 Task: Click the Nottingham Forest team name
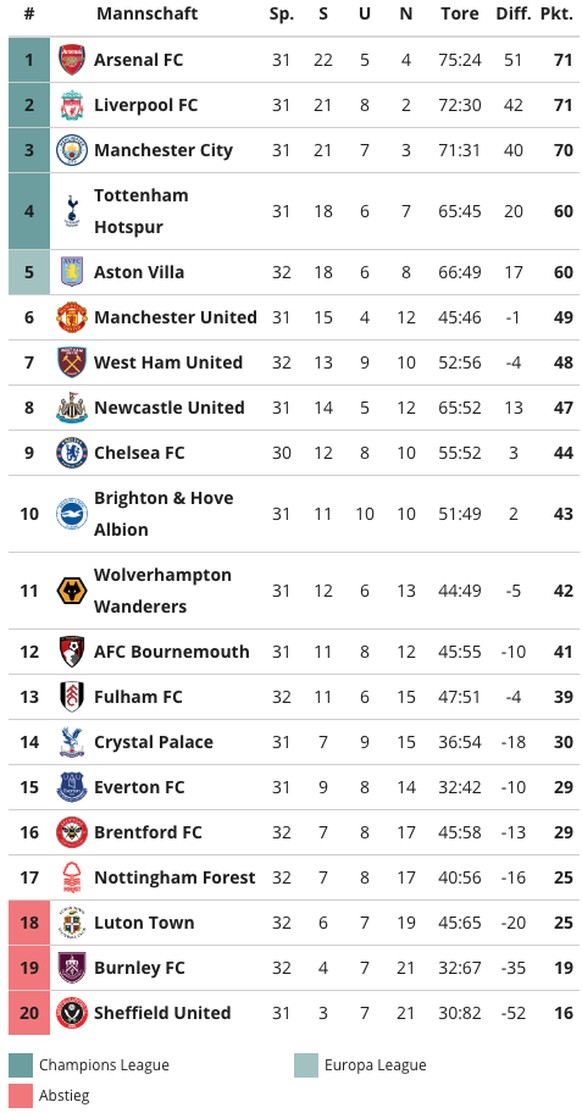pyautogui.click(x=175, y=878)
